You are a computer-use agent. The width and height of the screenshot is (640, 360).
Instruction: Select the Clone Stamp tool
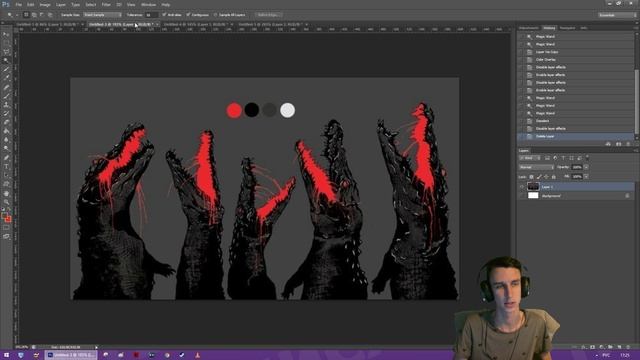click(6, 105)
